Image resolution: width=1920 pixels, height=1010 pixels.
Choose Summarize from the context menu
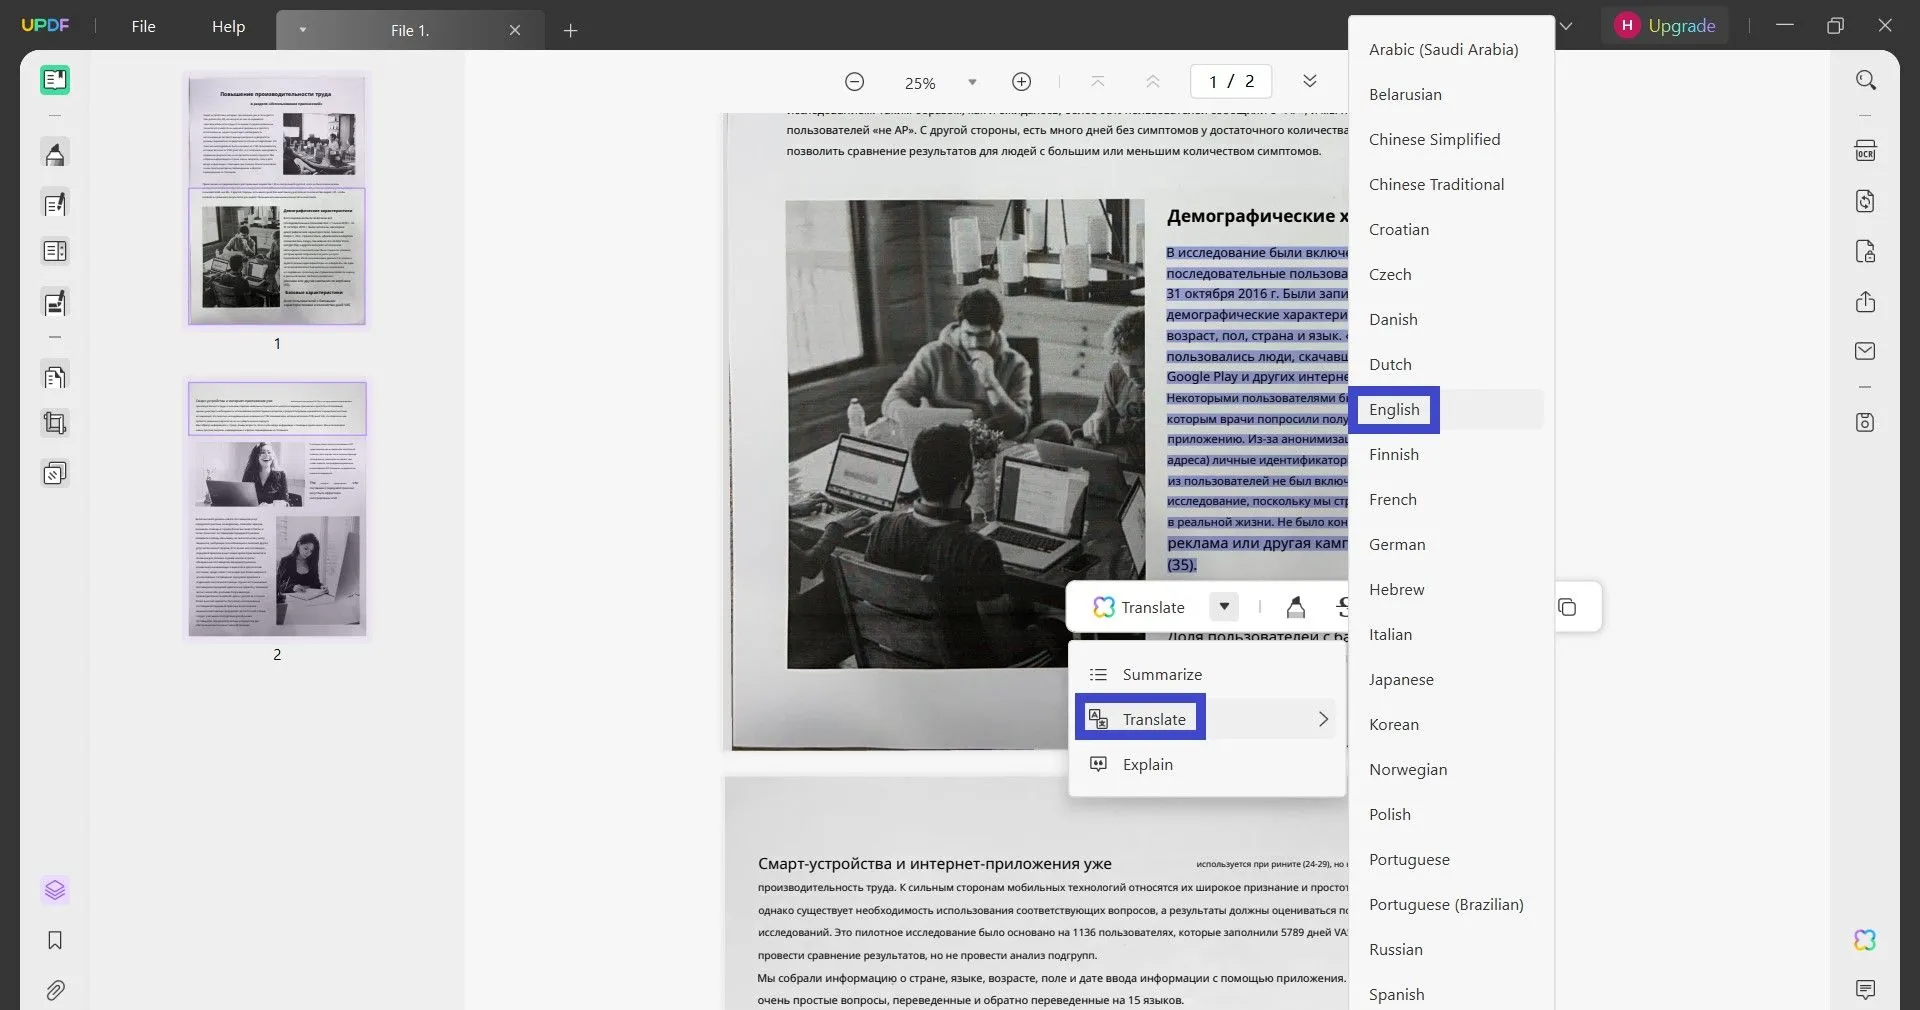pyautogui.click(x=1163, y=673)
